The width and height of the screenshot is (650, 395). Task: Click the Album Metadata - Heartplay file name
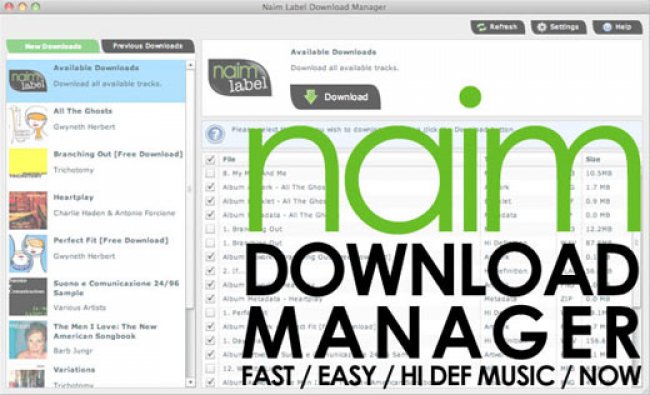[272, 298]
